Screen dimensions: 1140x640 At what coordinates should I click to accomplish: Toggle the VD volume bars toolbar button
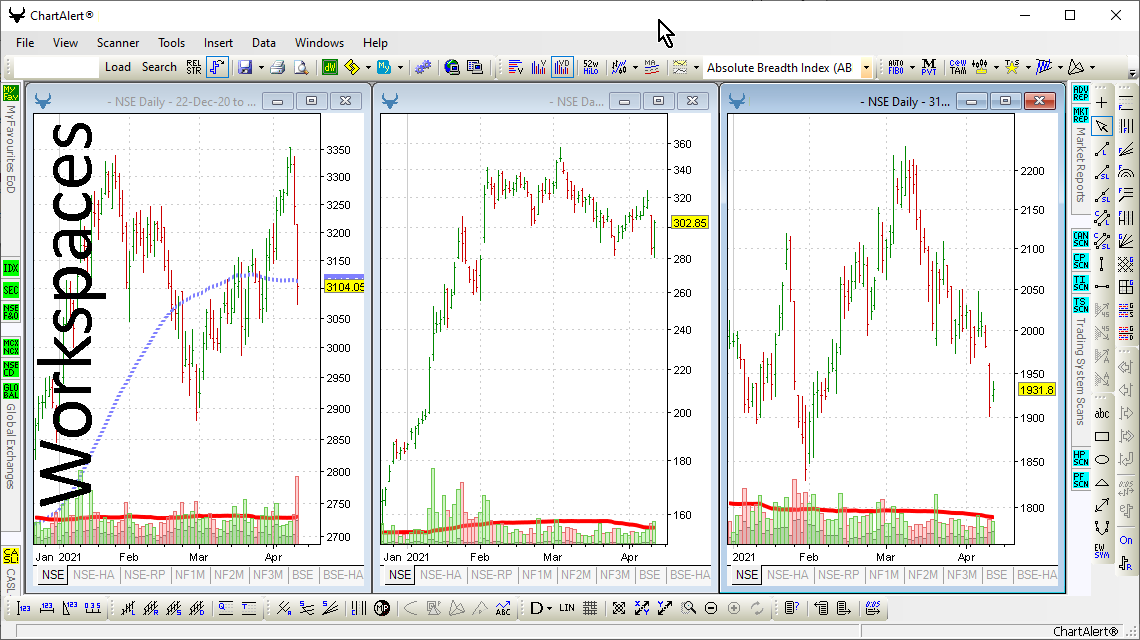(x=562, y=68)
